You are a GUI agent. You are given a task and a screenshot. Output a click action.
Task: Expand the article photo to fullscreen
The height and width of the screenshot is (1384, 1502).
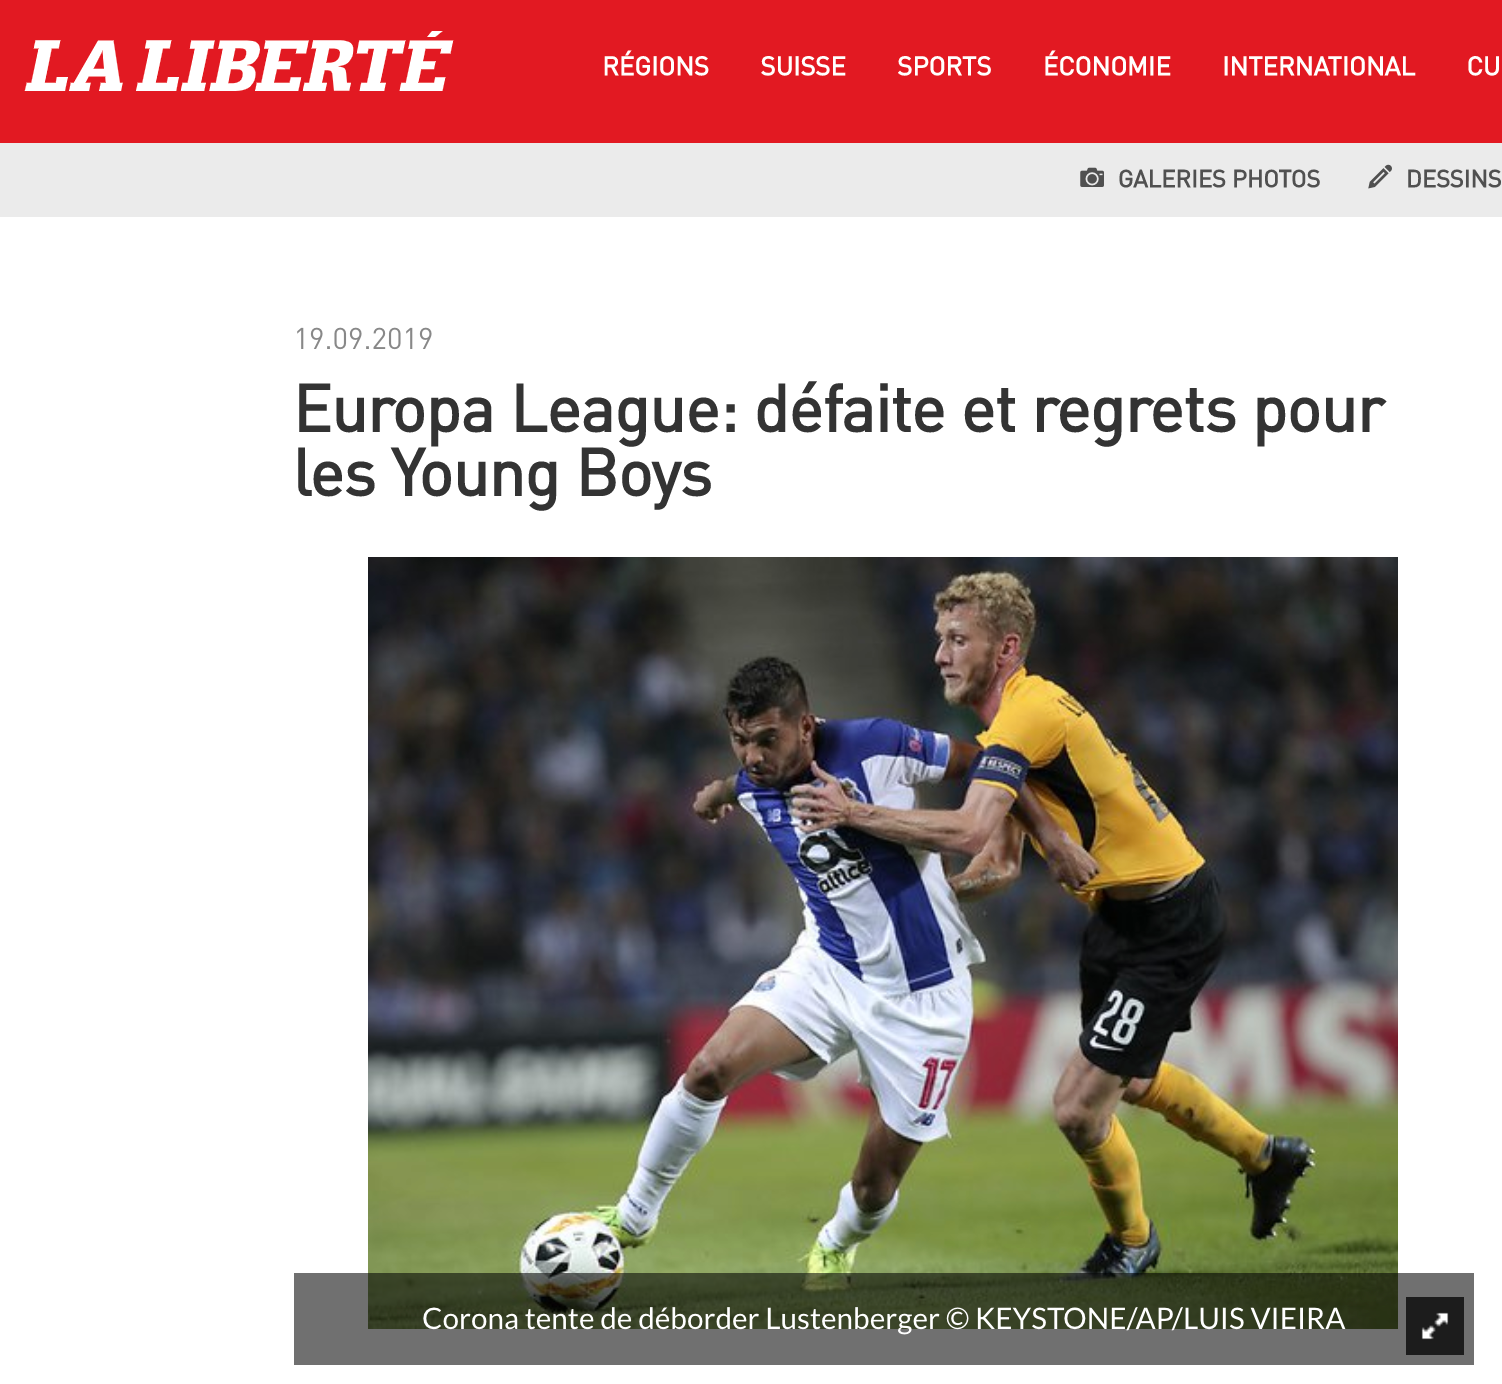tap(1435, 1326)
